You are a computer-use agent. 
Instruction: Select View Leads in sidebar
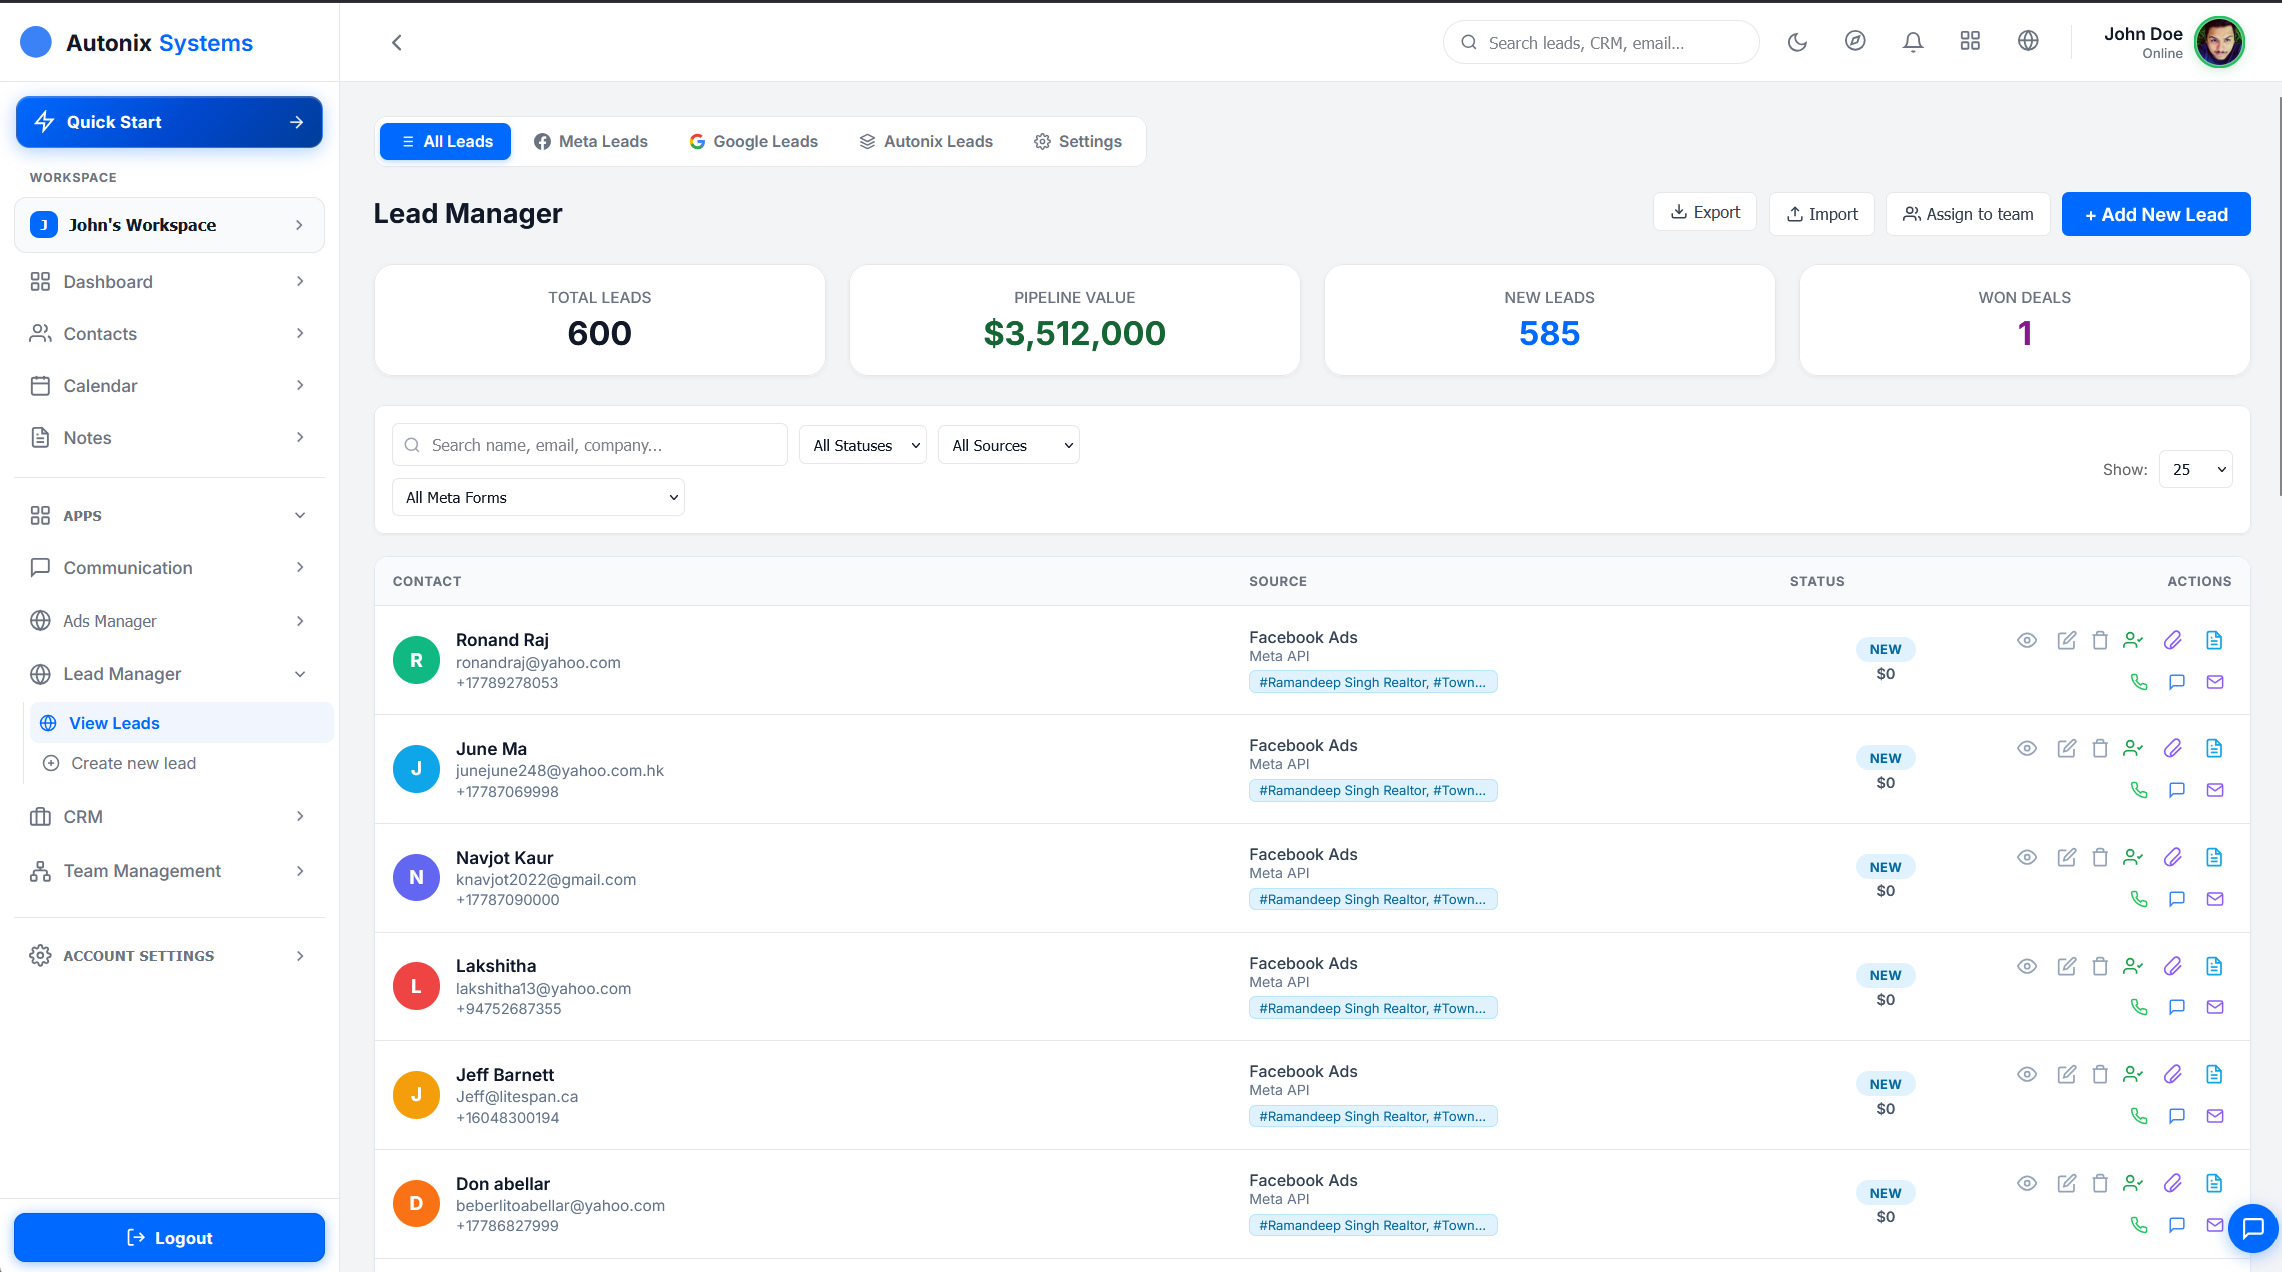click(x=181, y=723)
